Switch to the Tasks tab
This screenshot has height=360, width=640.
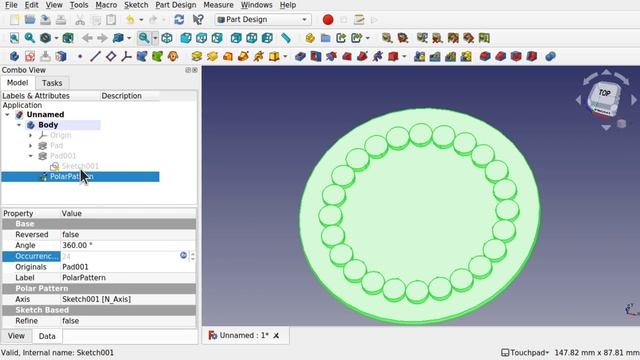(52, 83)
